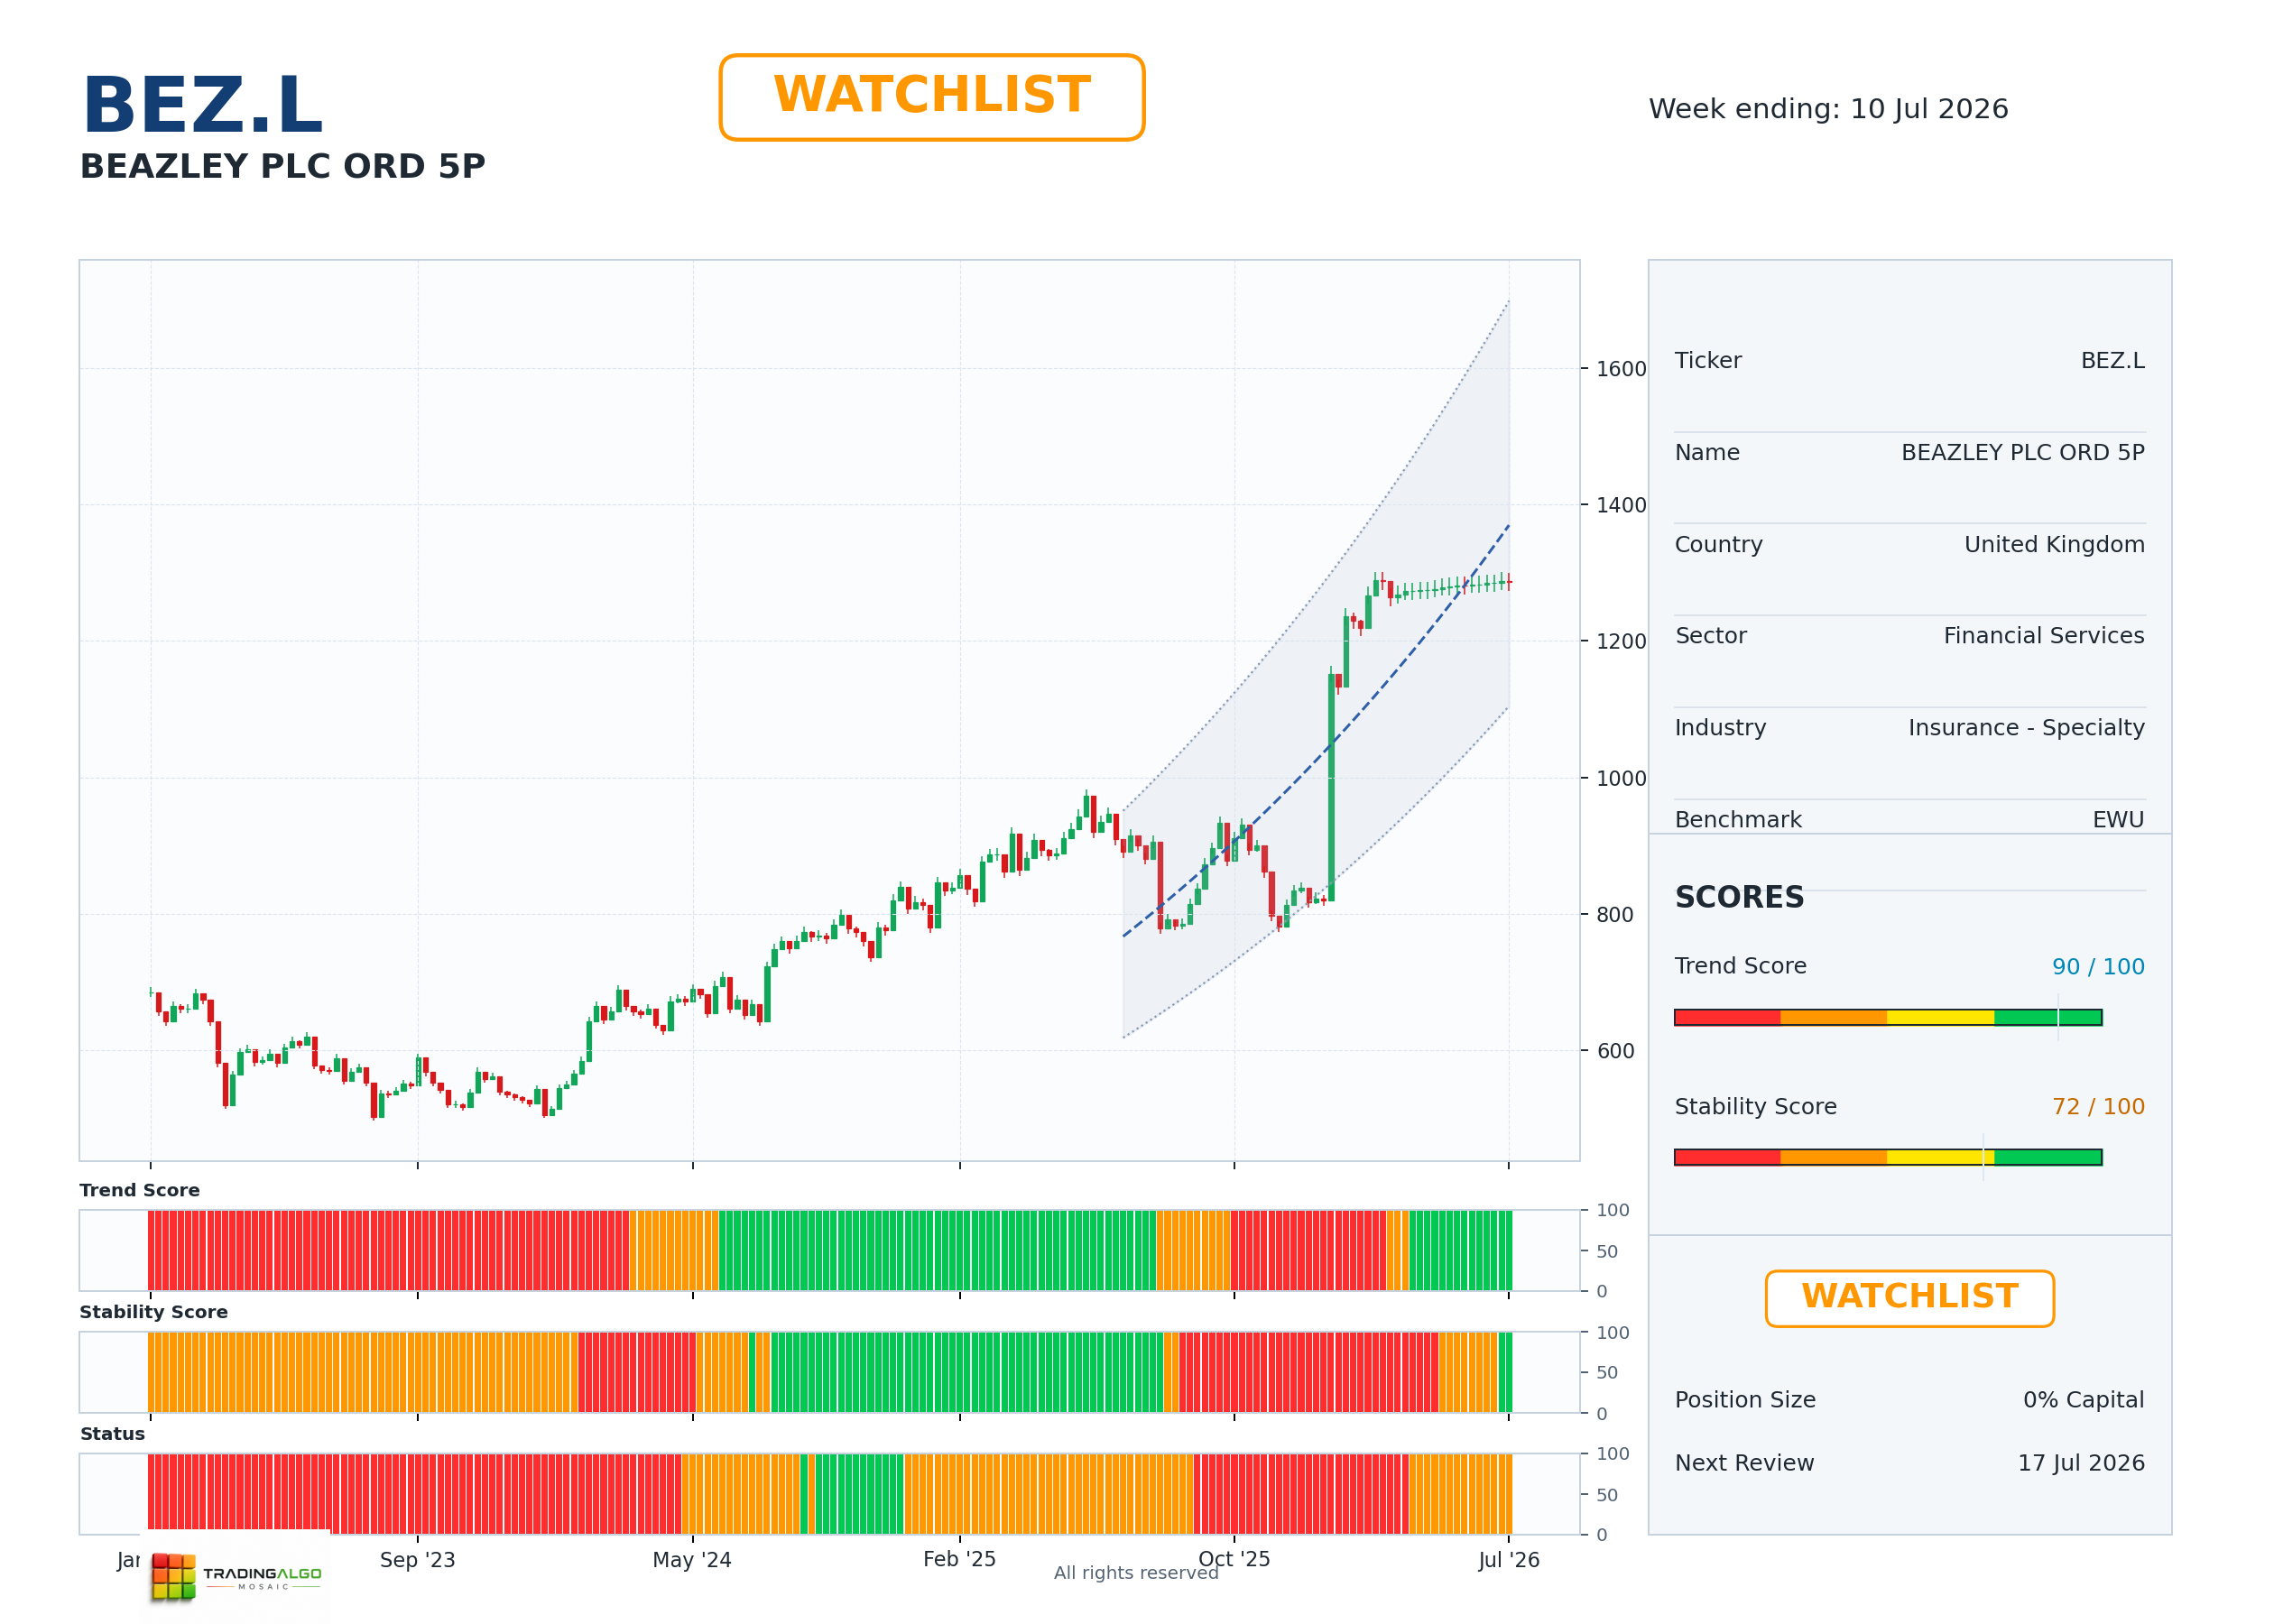This screenshot has width=2274, height=1624.
Task: Click the Status subchart title
Action: click(x=112, y=1434)
